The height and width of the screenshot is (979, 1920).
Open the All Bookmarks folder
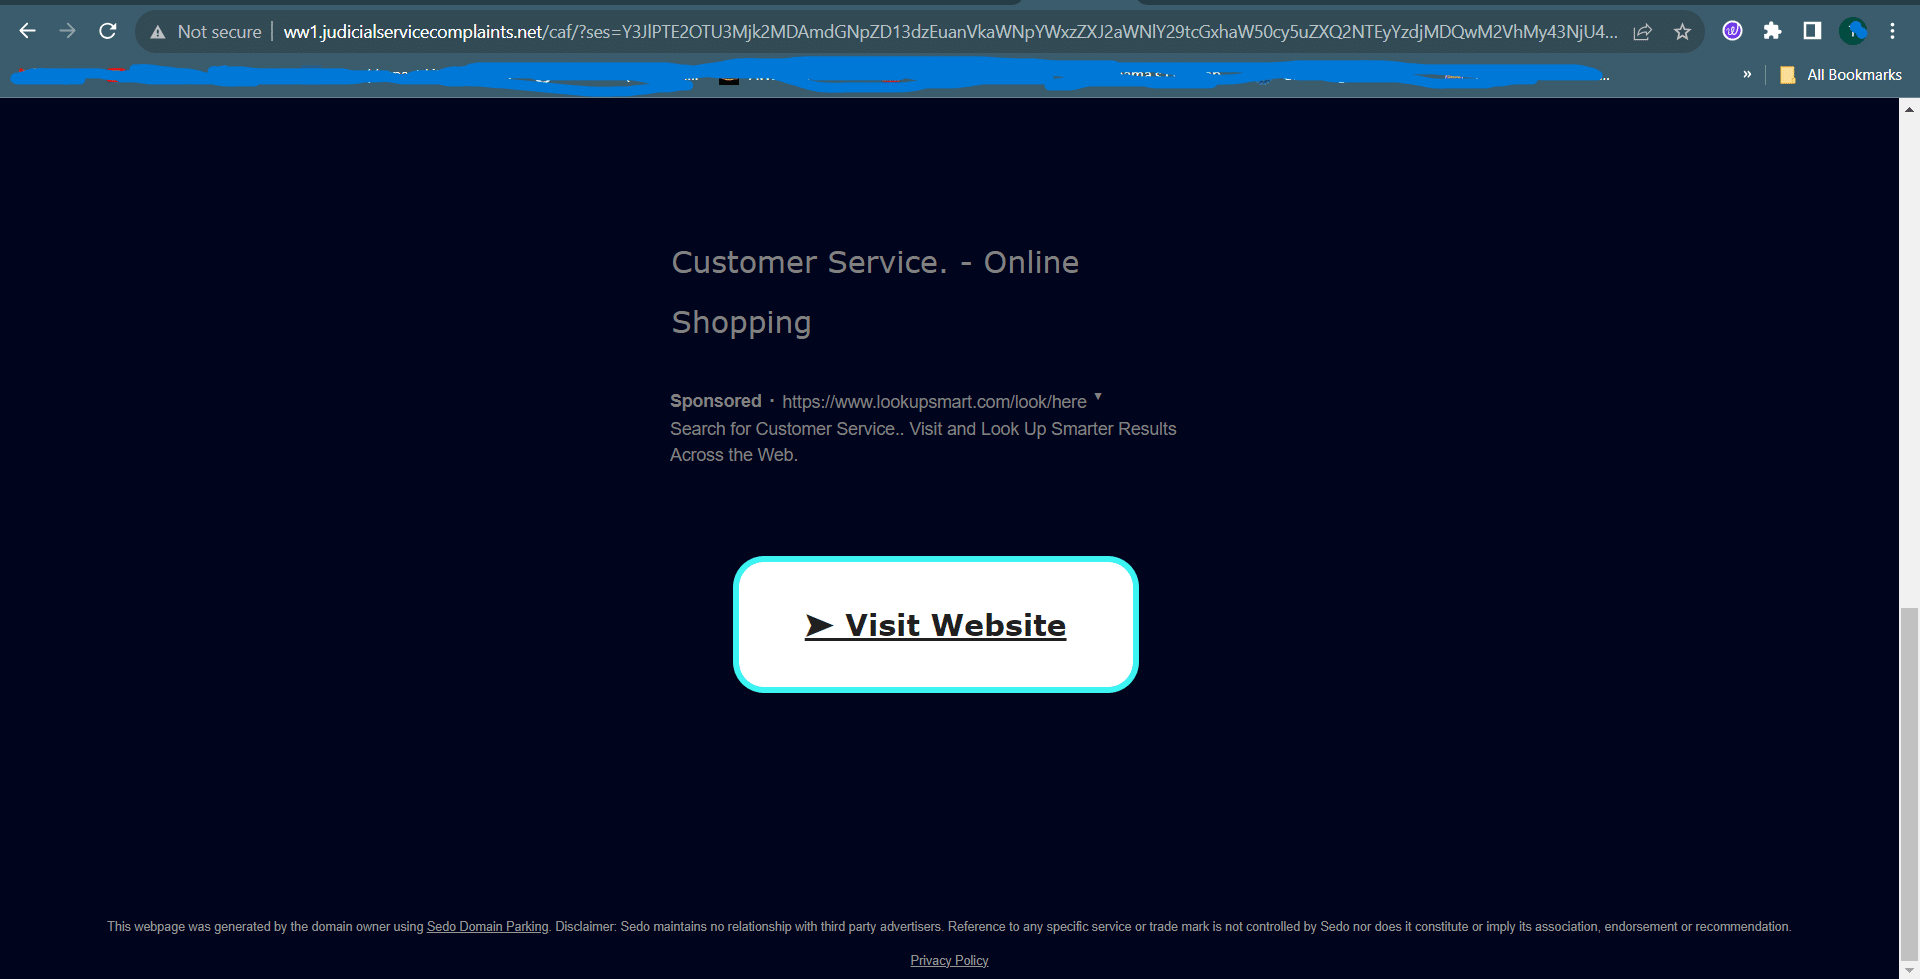1841,75
